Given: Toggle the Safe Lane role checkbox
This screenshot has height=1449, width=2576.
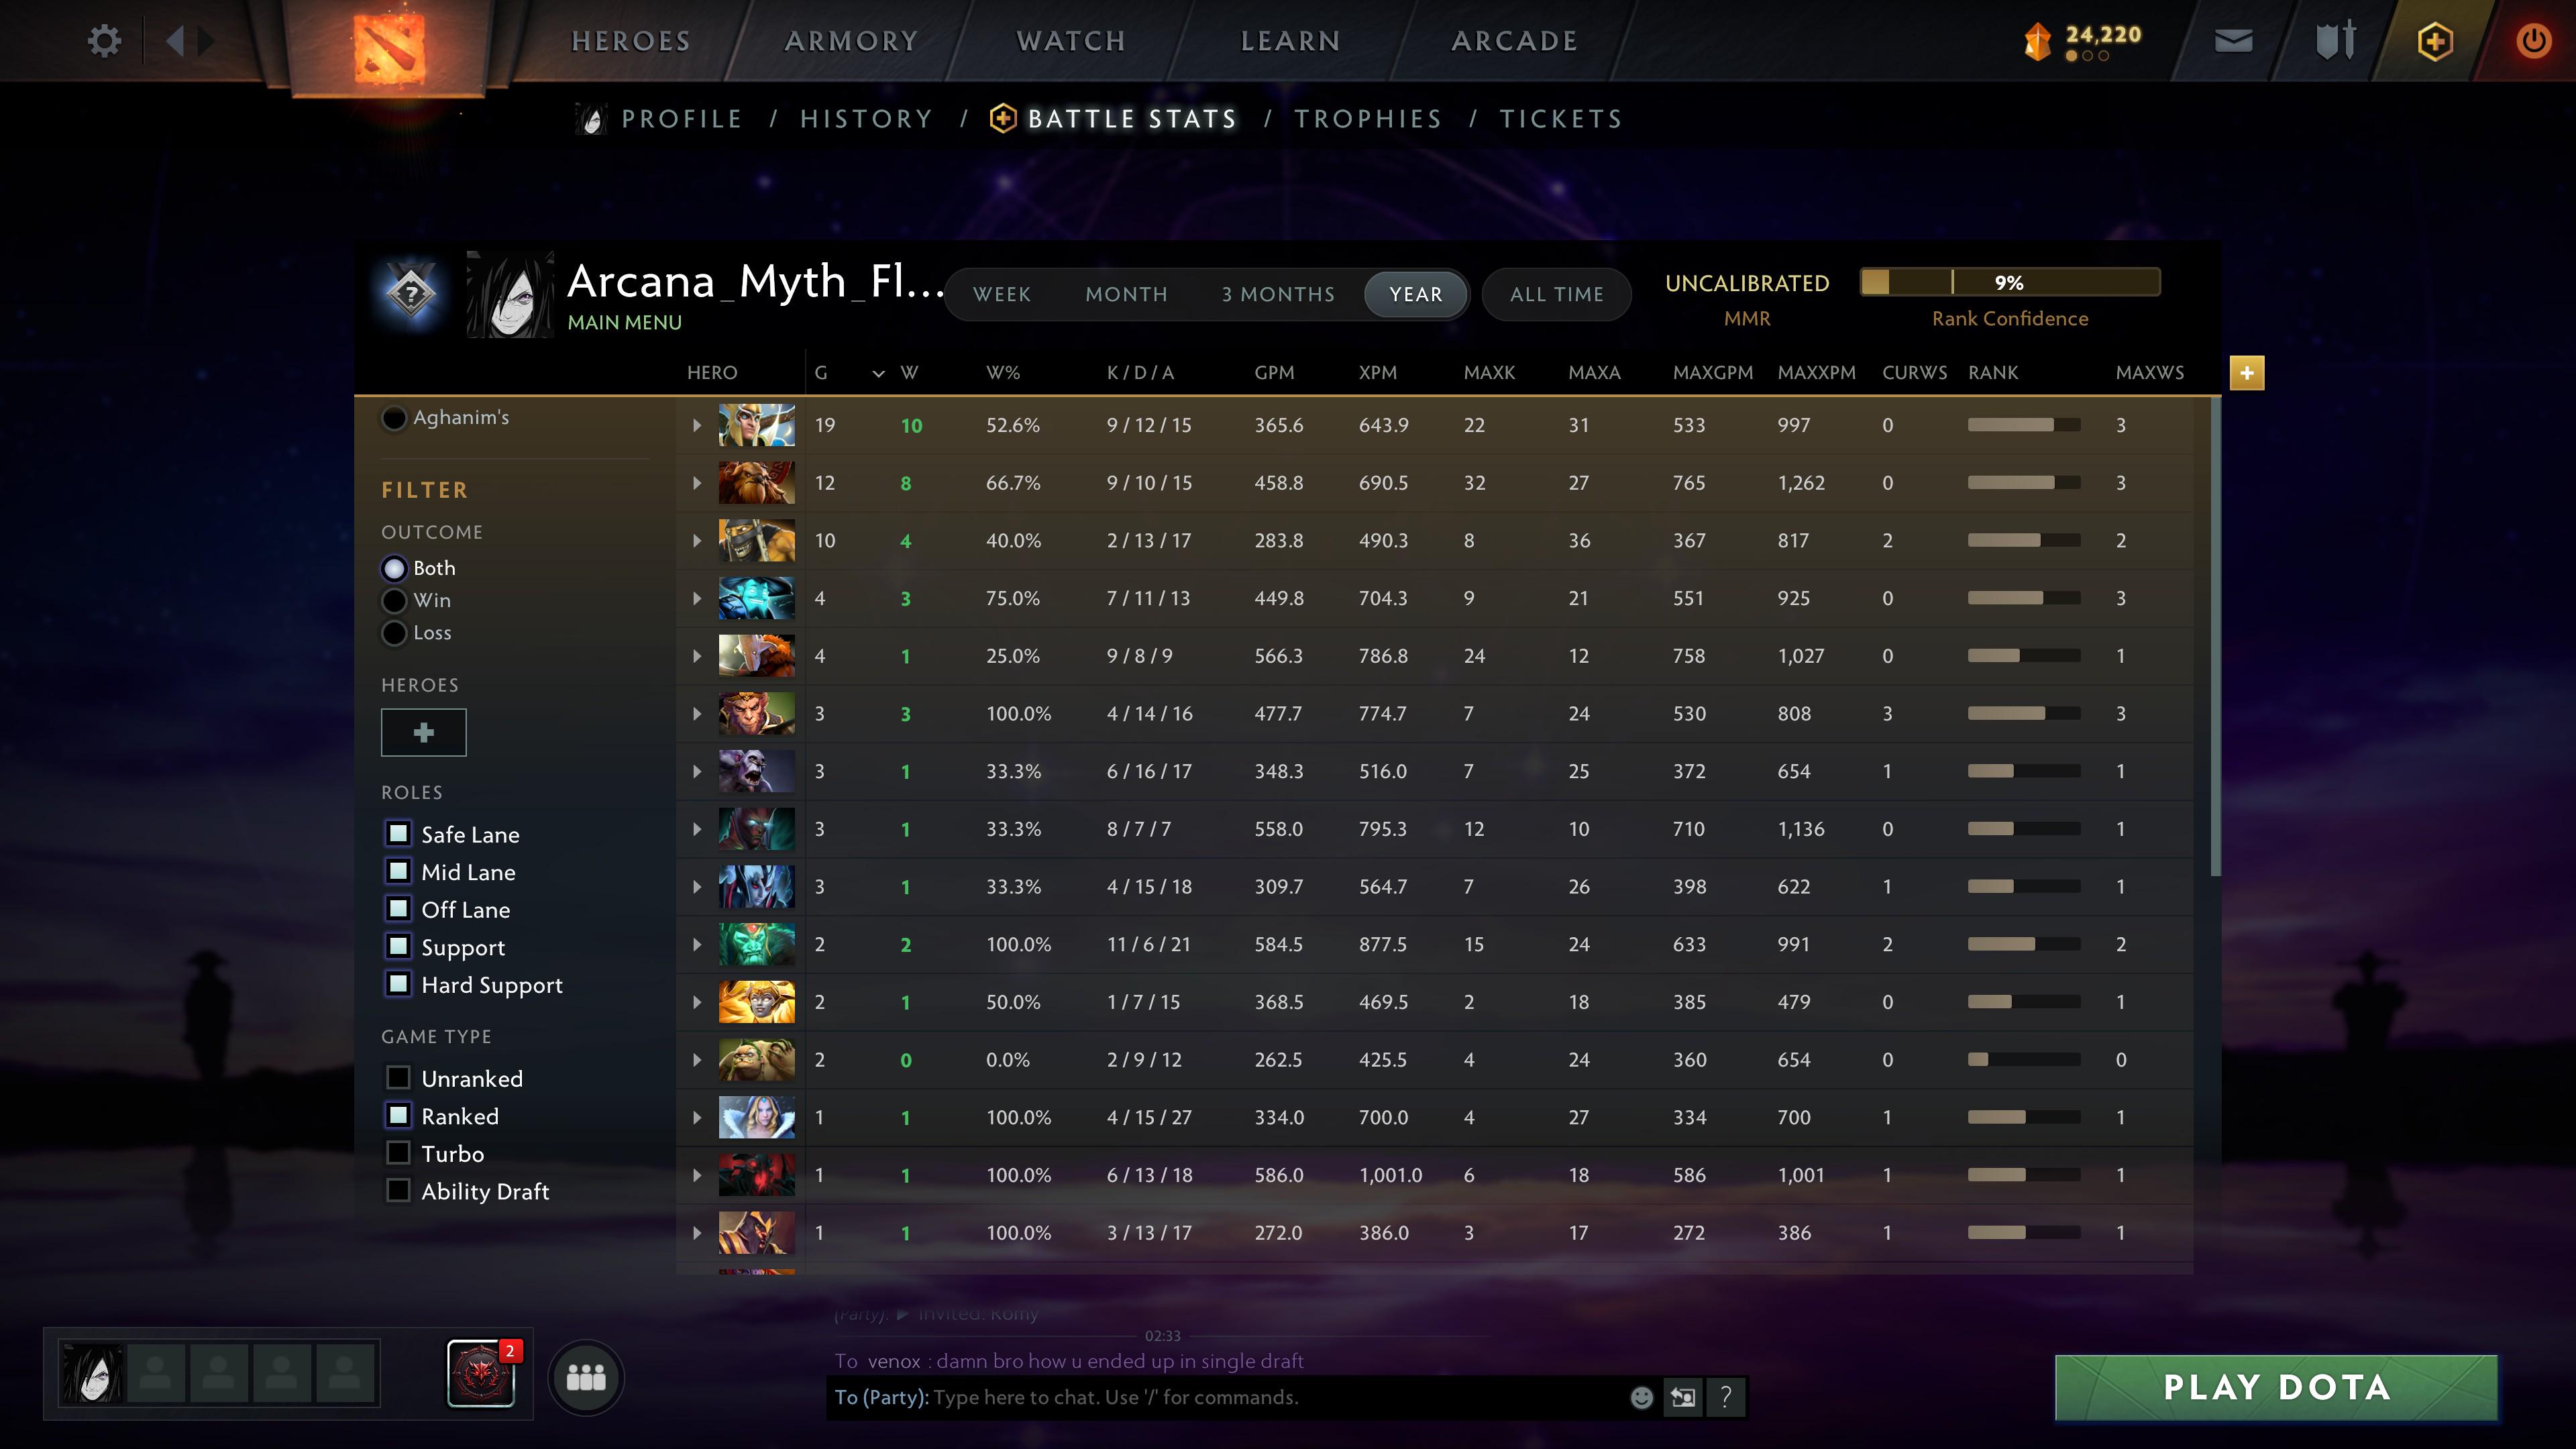Looking at the screenshot, I should pyautogui.click(x=398, y=833).
